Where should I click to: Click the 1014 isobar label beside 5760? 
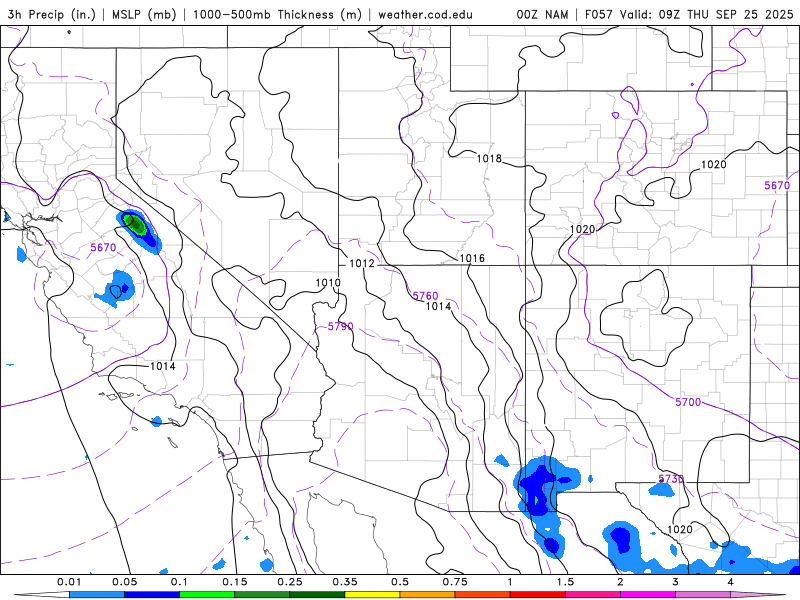click(438, 306)
